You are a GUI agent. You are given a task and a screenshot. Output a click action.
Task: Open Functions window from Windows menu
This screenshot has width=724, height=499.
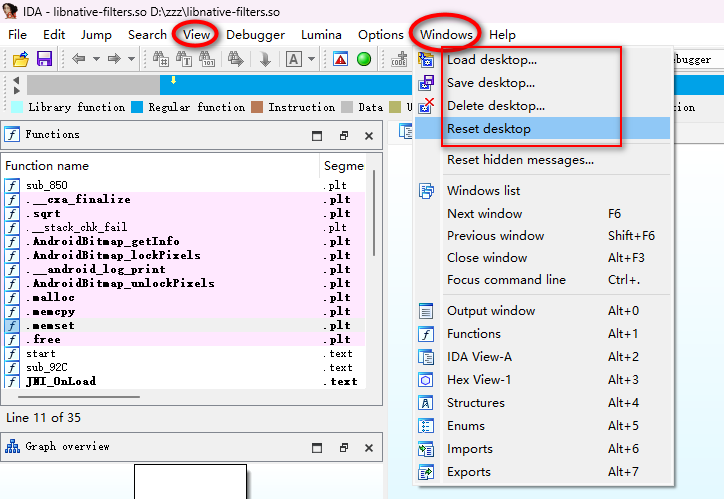point(542,334)
